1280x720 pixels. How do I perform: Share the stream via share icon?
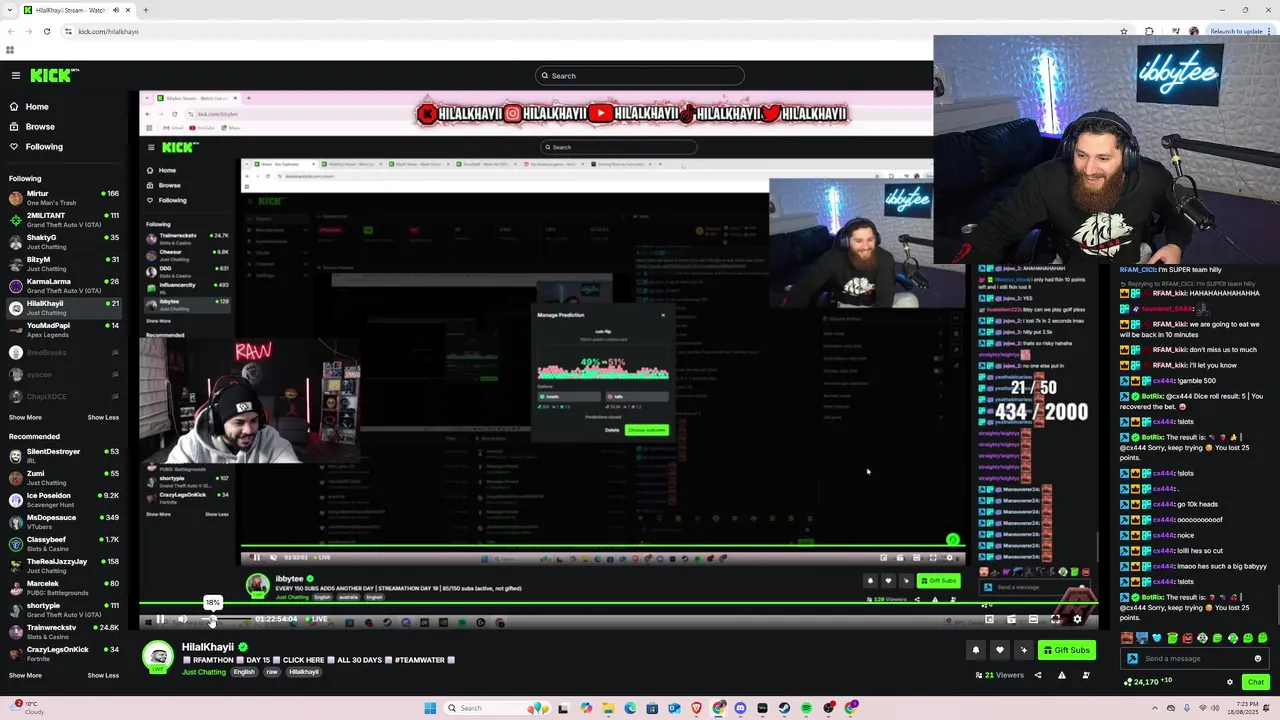(1037, 675)
